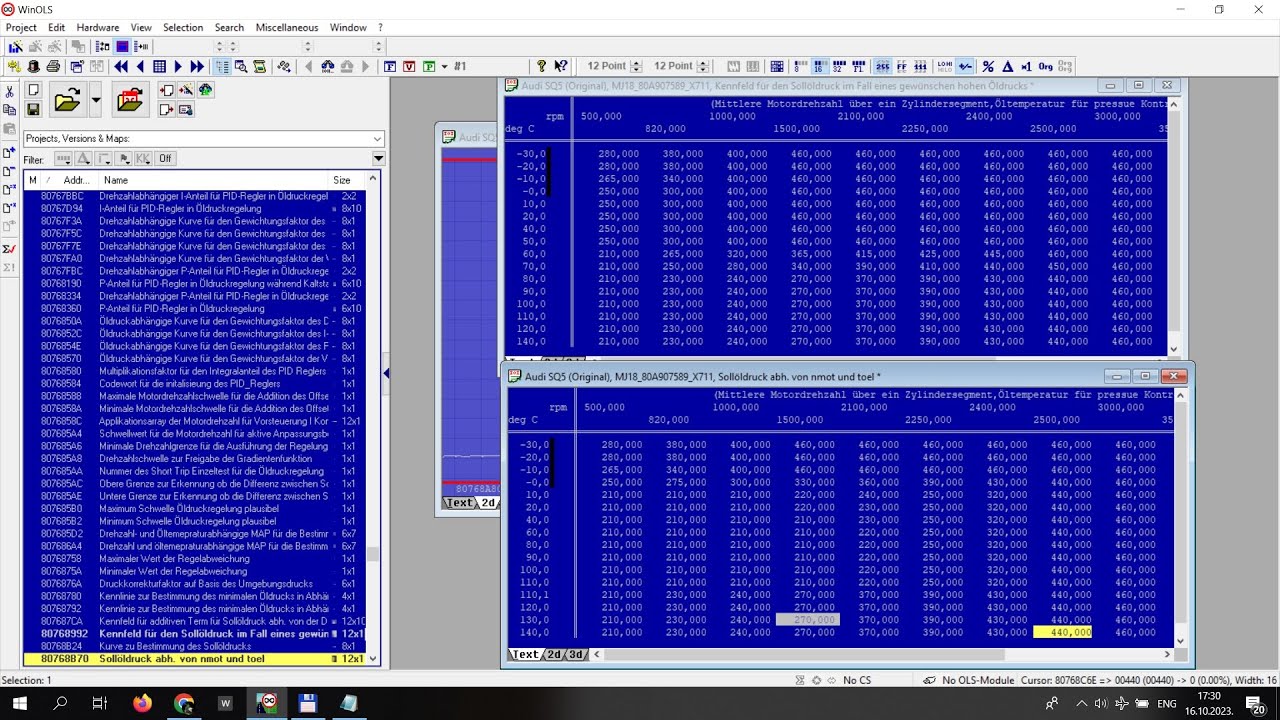Image resolution: width=1280 pixels, height=720 pixels.
Task: Click the Cut scissors icon
Action: pyautogui.click(x=9, y=92)
